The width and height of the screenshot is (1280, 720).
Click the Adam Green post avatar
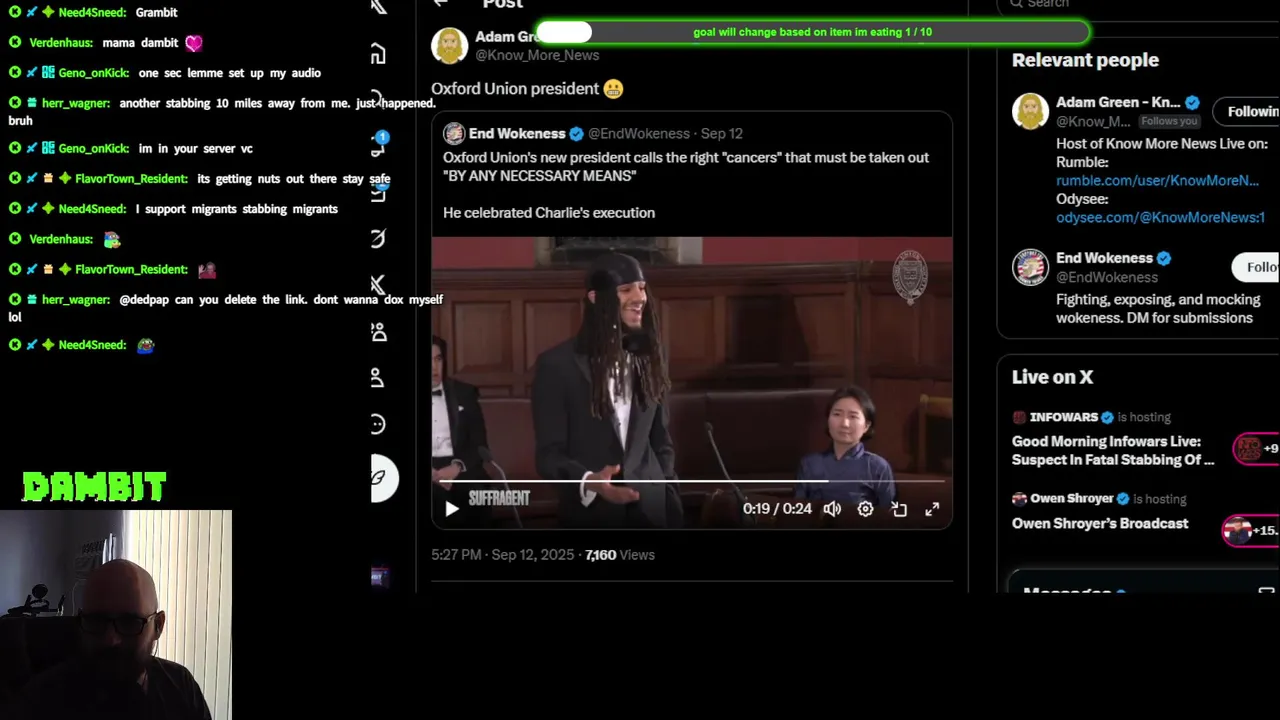click(449, 45)
